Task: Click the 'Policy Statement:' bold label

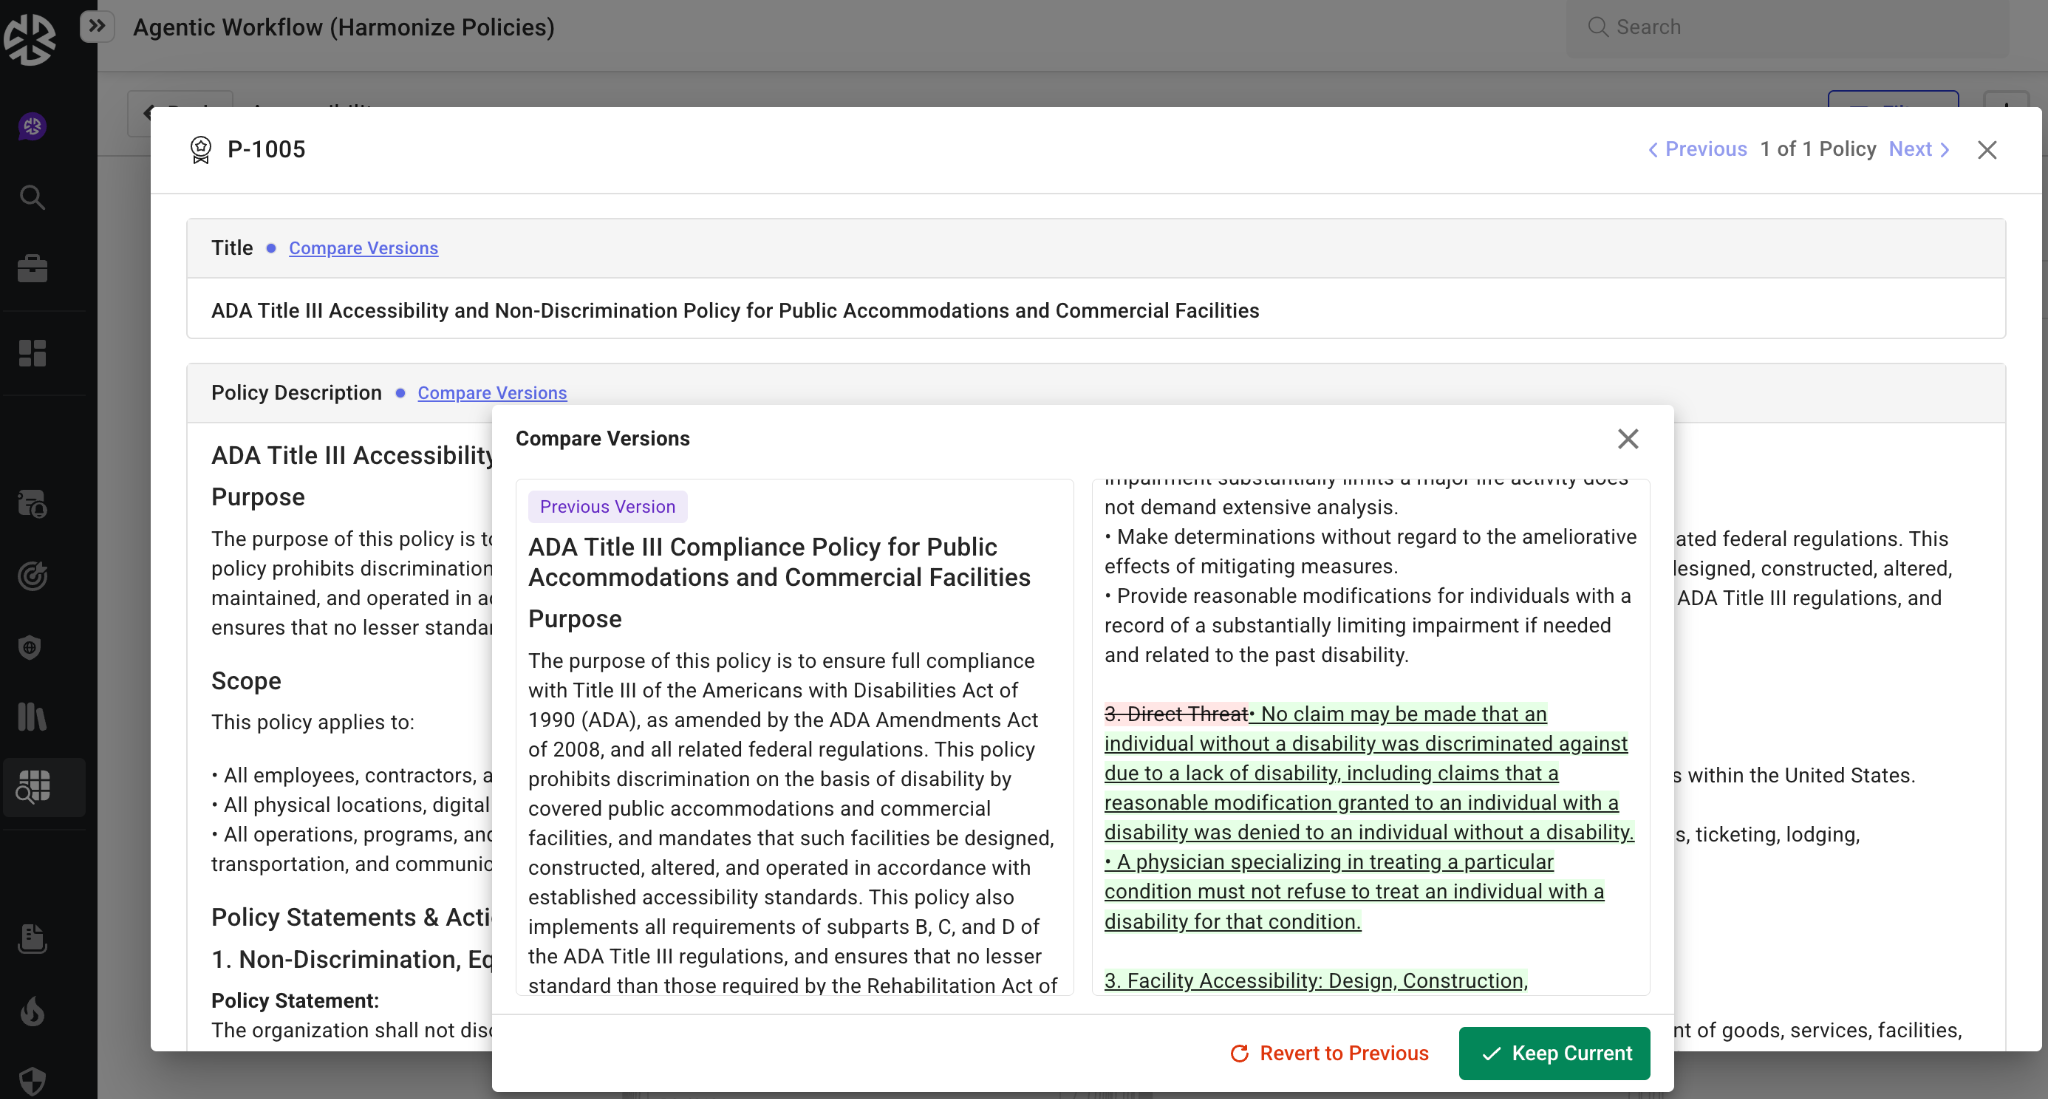Action: point(295,1001)
